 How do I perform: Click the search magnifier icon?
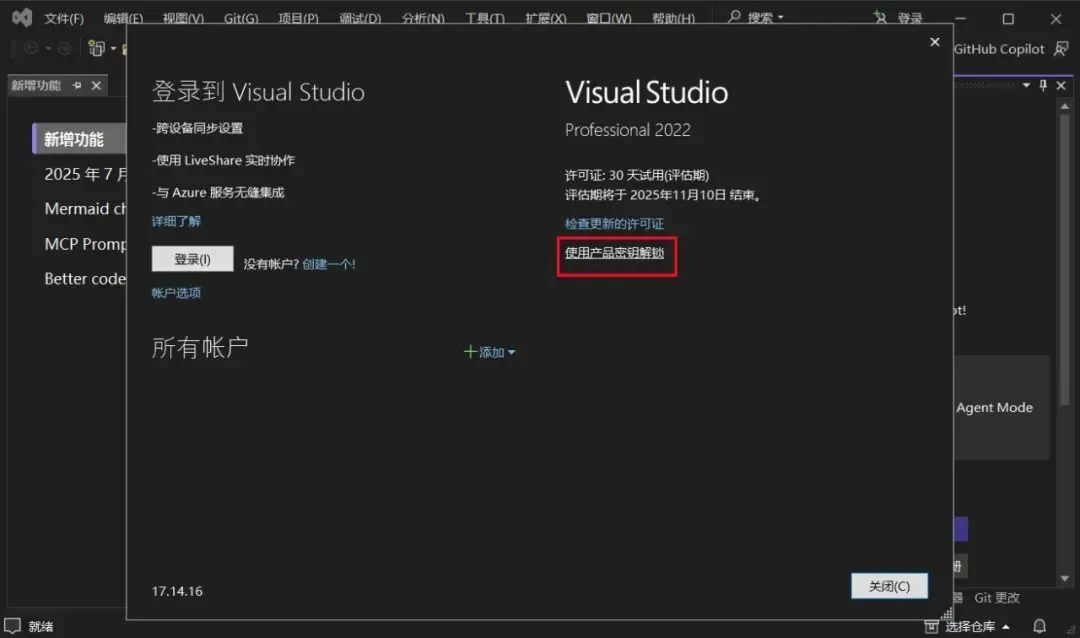click(x=735, y=17)
